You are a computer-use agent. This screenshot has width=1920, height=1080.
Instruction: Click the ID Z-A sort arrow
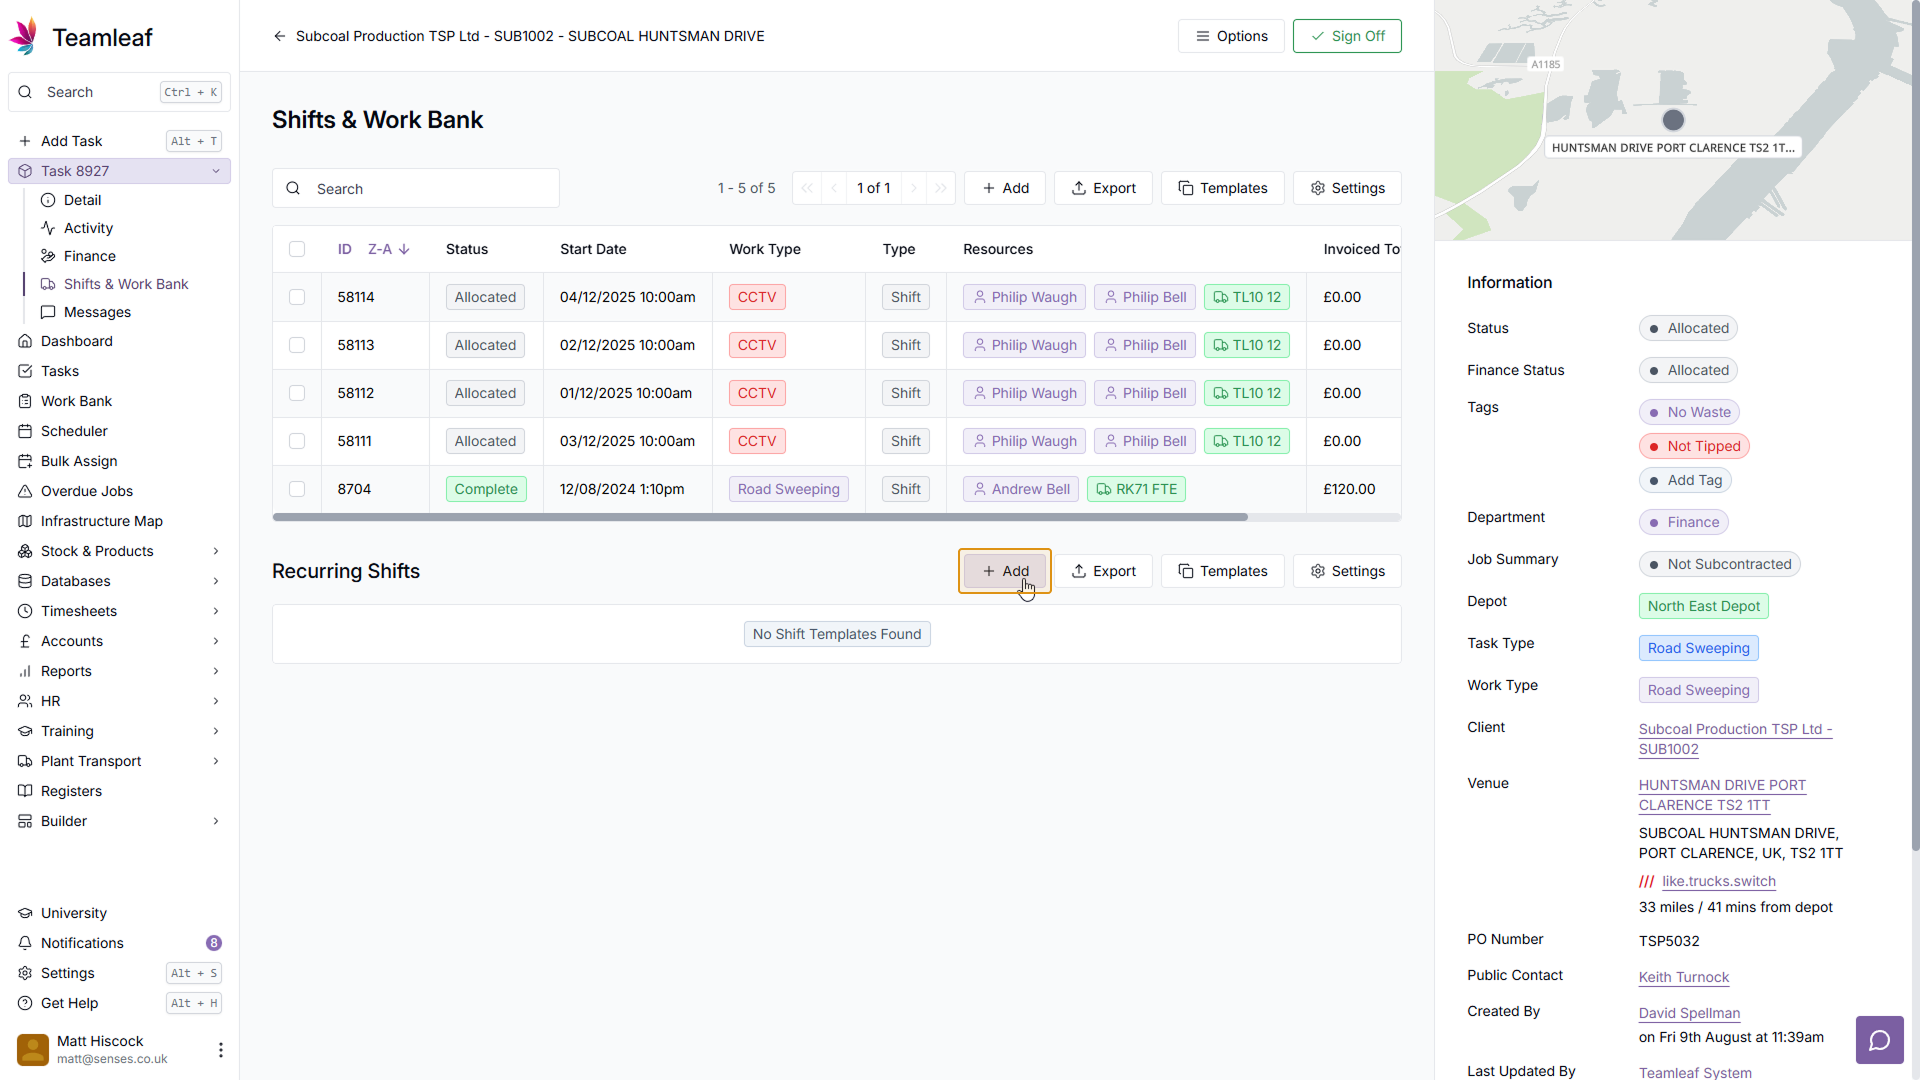click(x=404, y=249)
